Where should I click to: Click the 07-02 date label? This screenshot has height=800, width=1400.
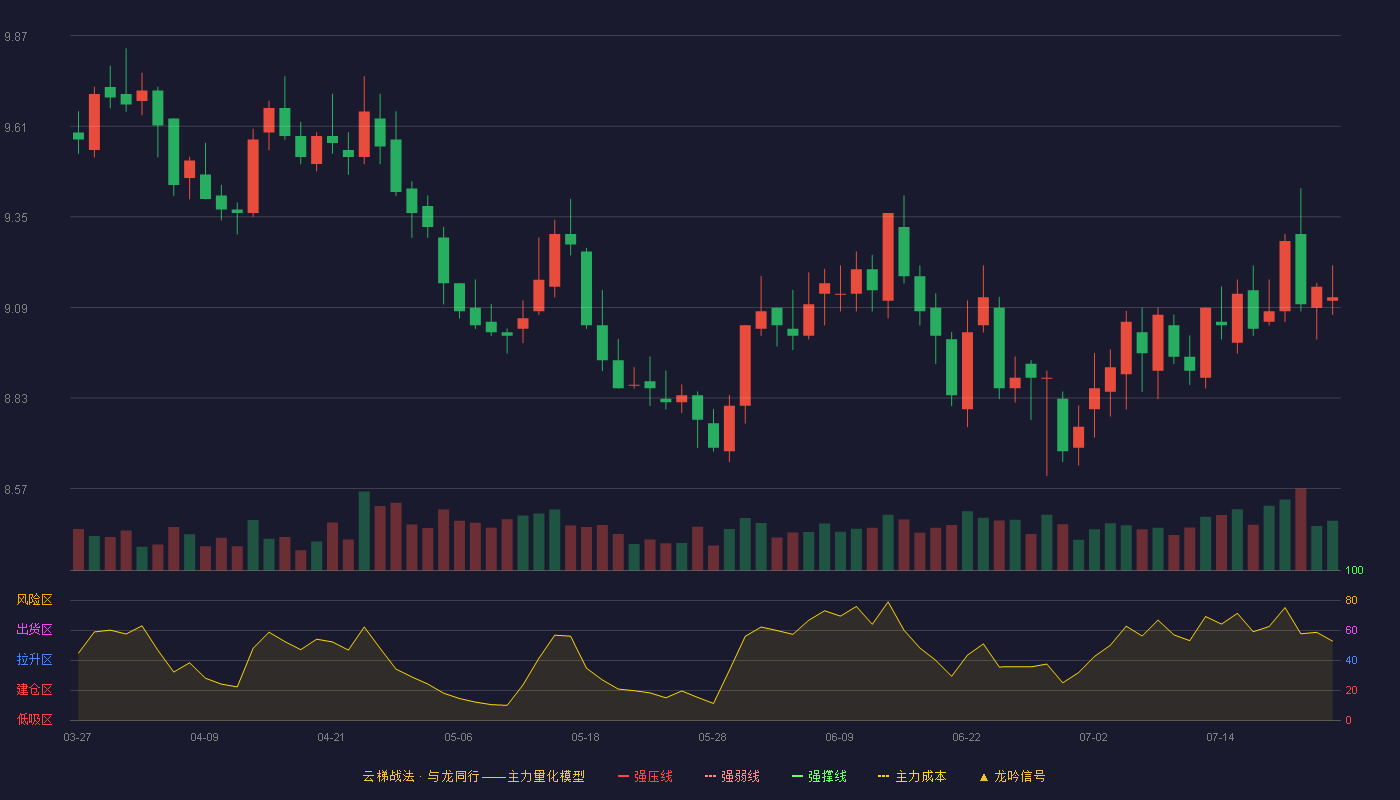point(1093,737)
